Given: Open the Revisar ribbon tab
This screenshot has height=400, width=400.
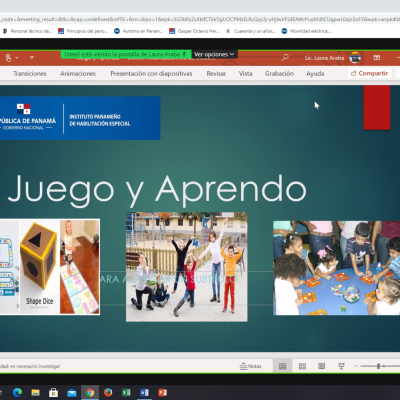Looking at the screenshot, I should [x=216, y=73].
